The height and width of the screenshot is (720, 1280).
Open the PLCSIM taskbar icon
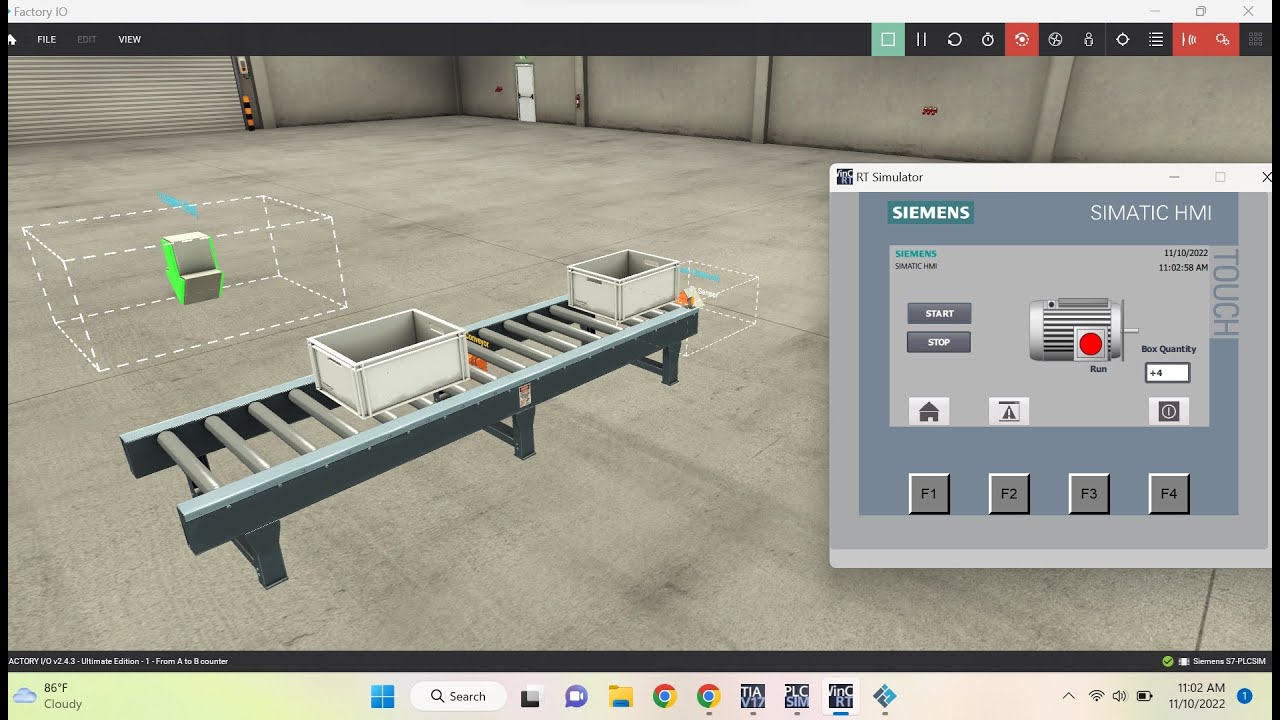[x=796, y=696]
